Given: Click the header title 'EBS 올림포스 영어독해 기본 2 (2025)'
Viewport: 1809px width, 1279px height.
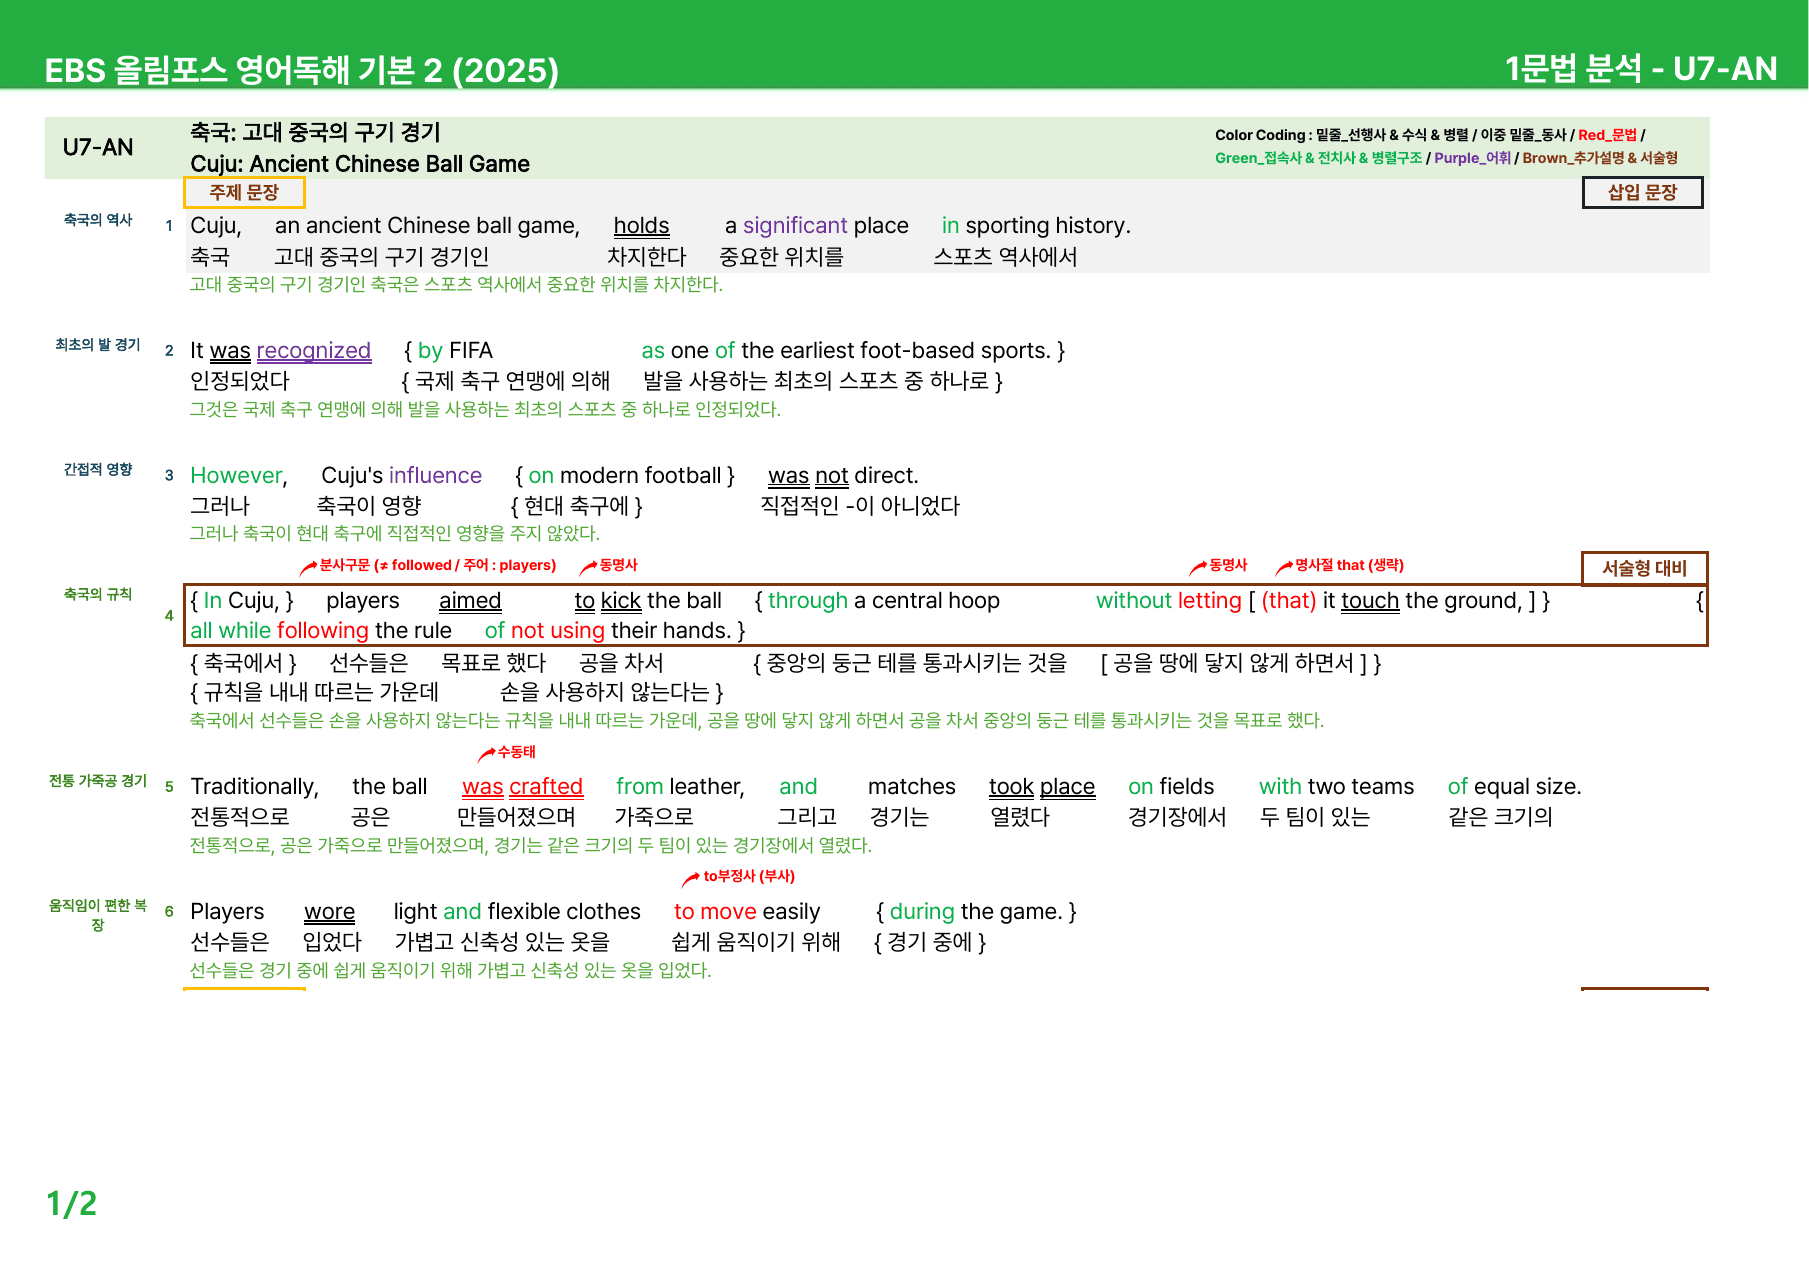Looking at the screenshot, I should coord(301,69).
